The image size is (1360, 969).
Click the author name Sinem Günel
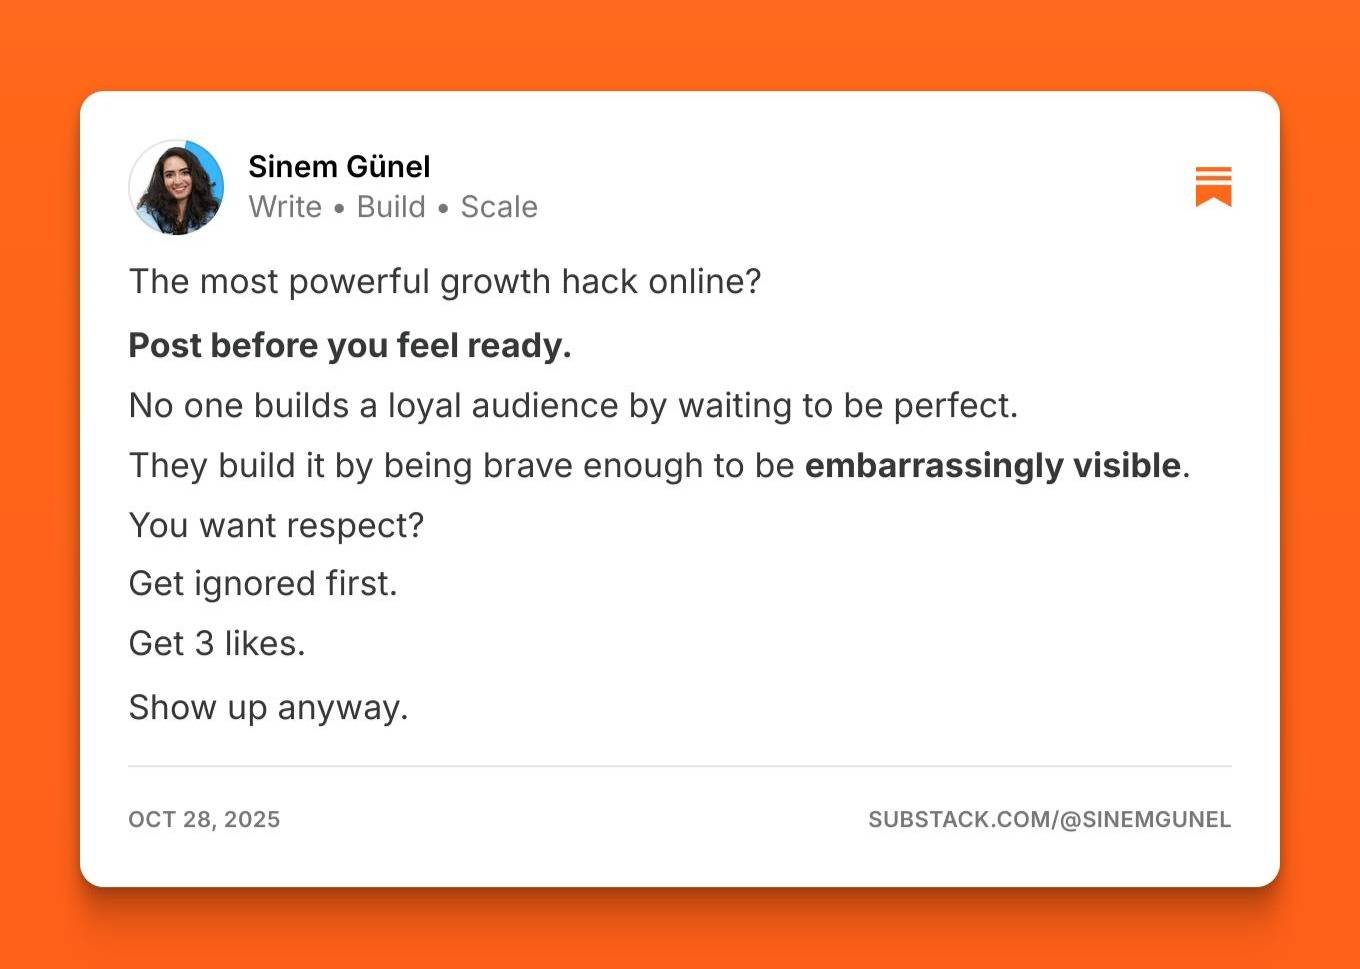click(339, 166)
